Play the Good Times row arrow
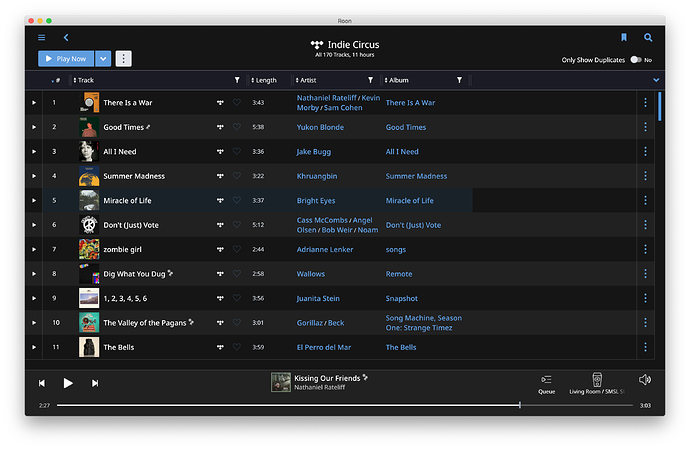The width and height of the screenshot is (690, 449). tap(34, 127)
